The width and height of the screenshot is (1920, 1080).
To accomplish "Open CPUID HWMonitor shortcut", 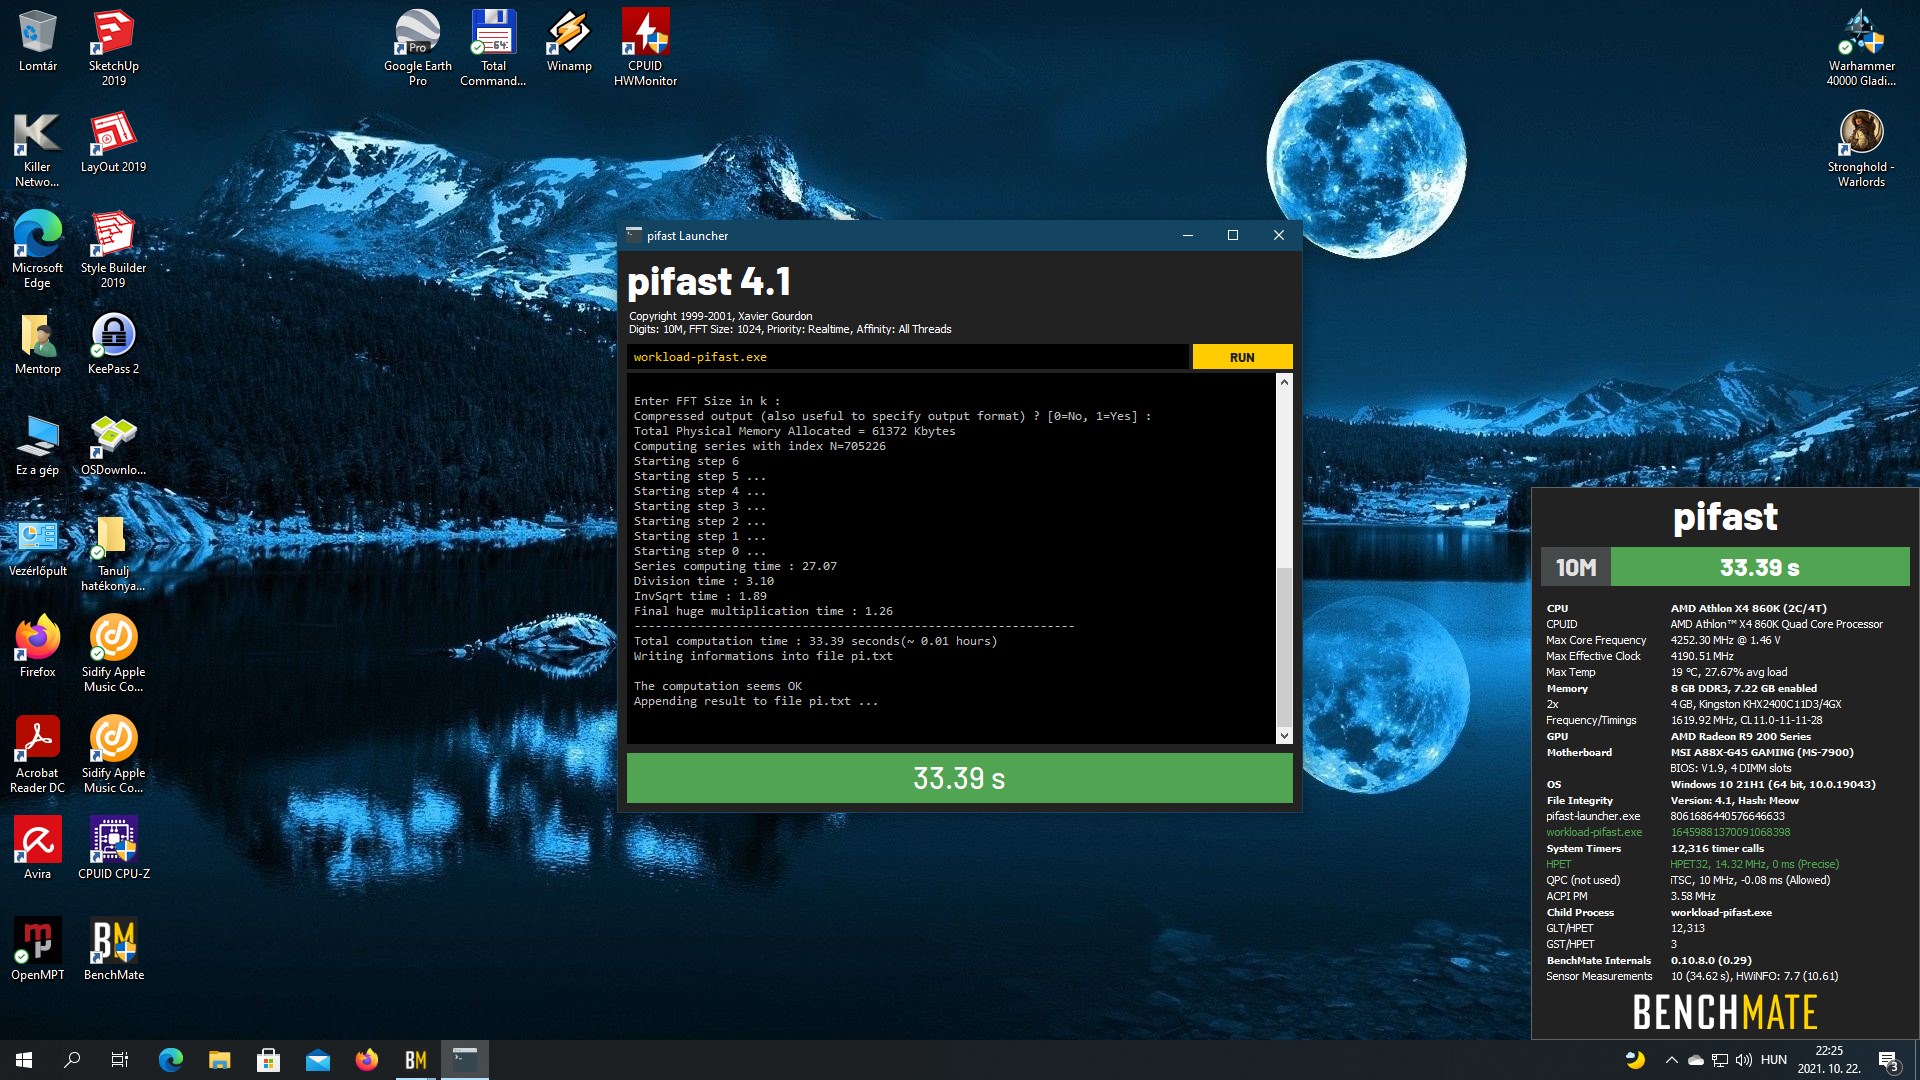I will click(x=645, y=47).
